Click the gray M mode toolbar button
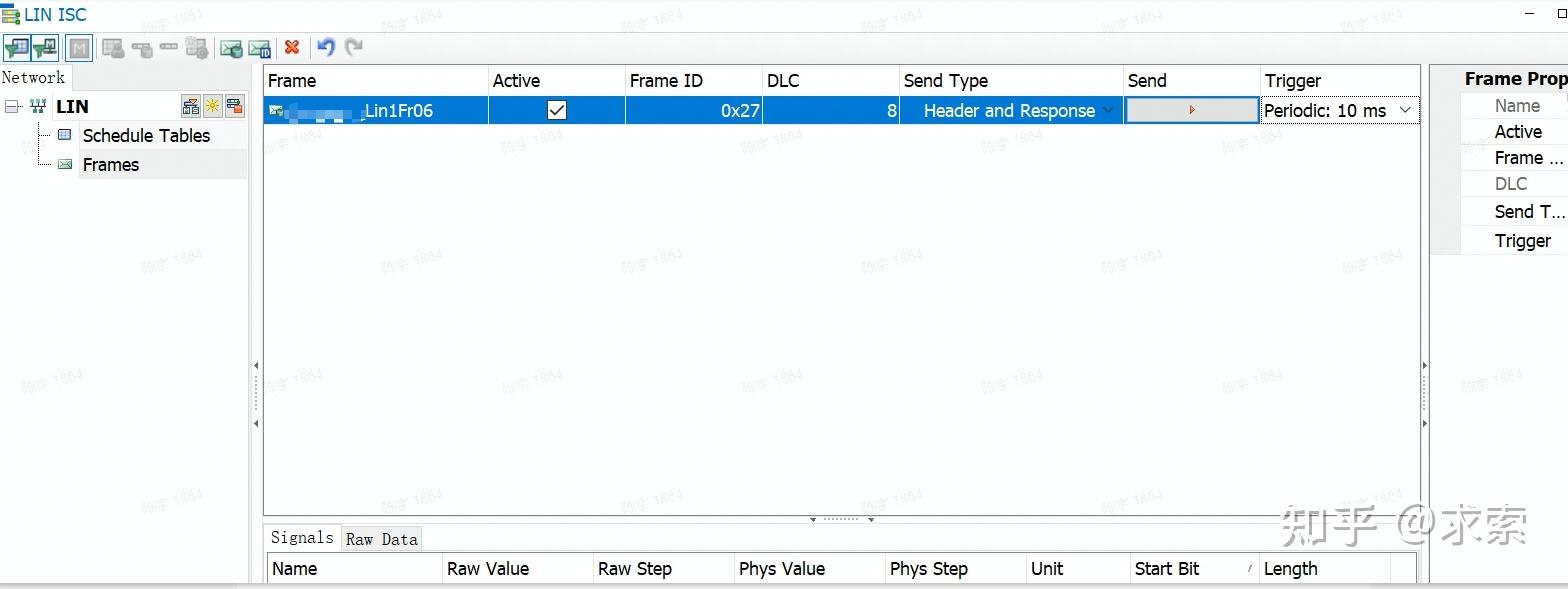This screenshot has height=589, width=1568. (x=80, y=47)
